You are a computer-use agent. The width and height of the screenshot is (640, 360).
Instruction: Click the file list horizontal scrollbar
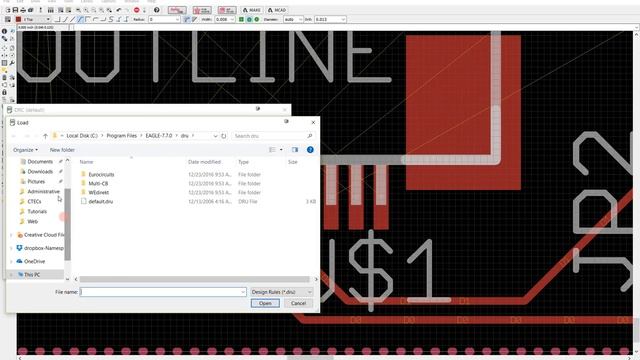[194, 279]
